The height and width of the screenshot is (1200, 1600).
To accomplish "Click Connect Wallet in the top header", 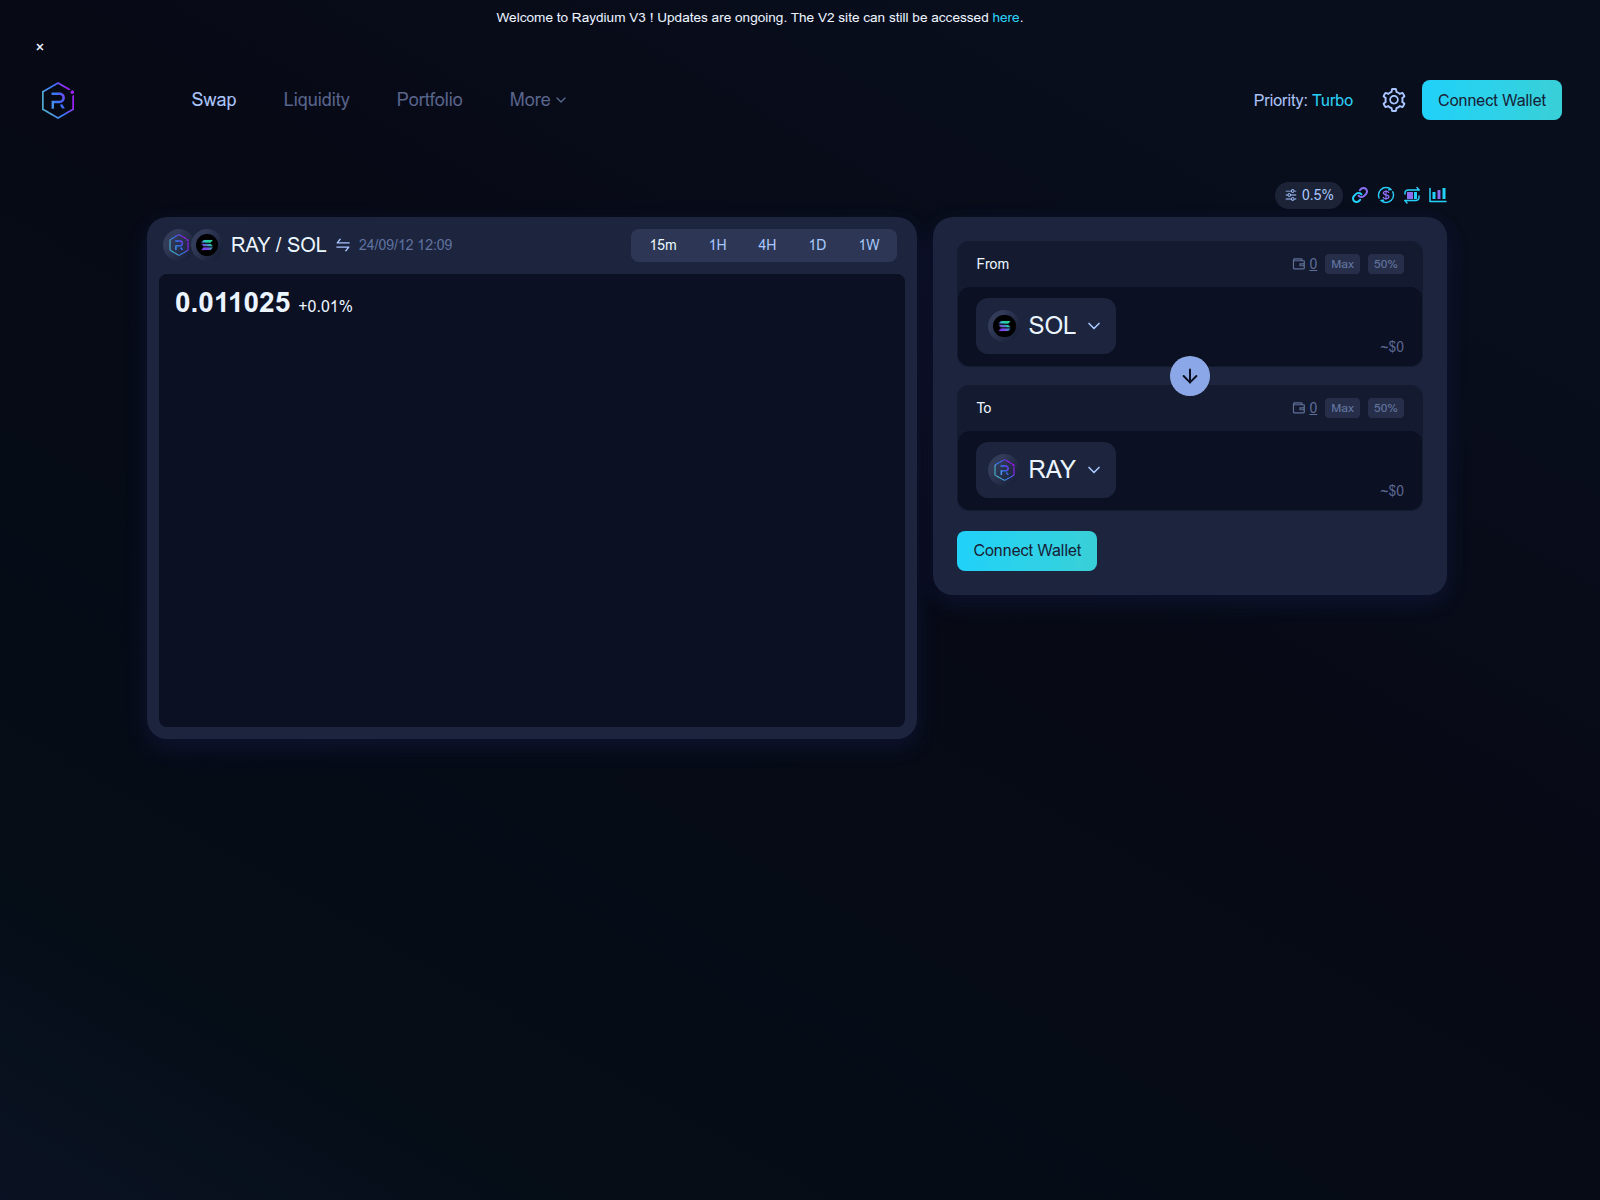I will (1492, 100).
